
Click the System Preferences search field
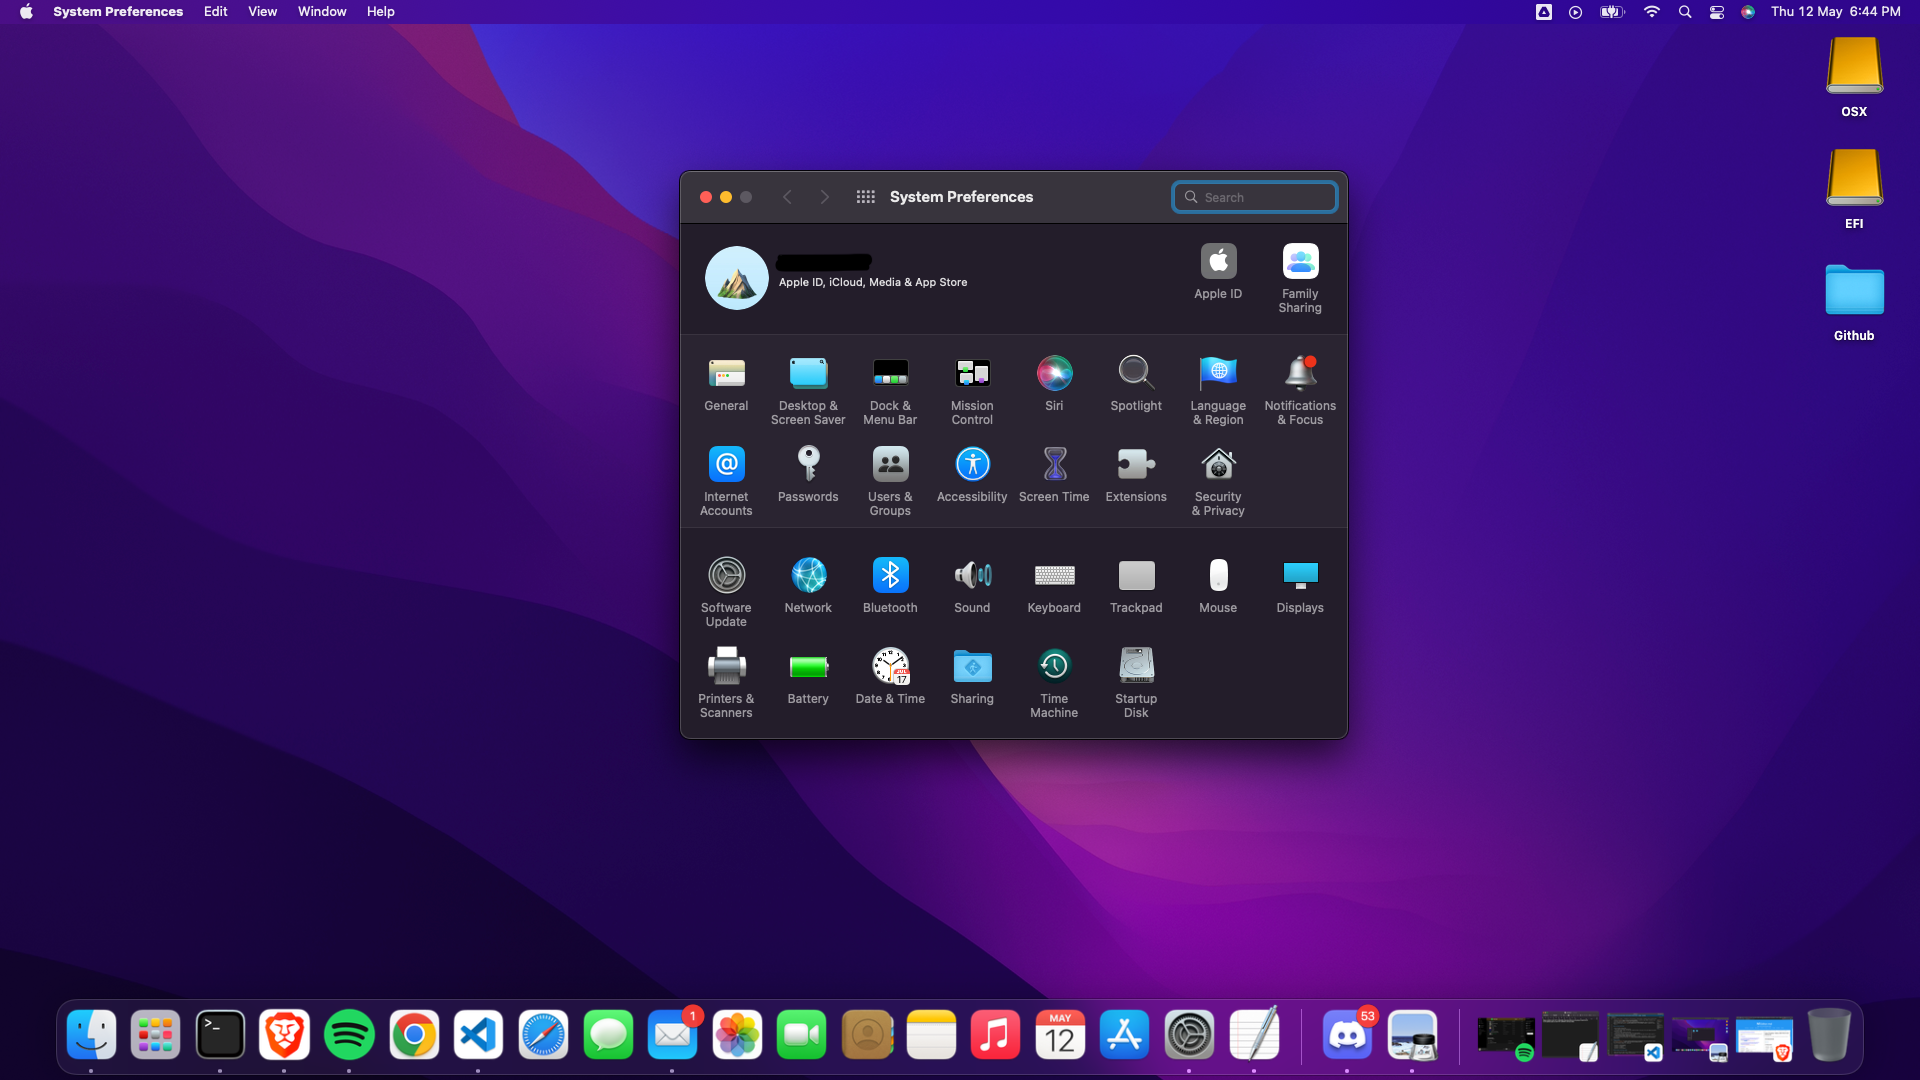click(x=1255, y=197)
